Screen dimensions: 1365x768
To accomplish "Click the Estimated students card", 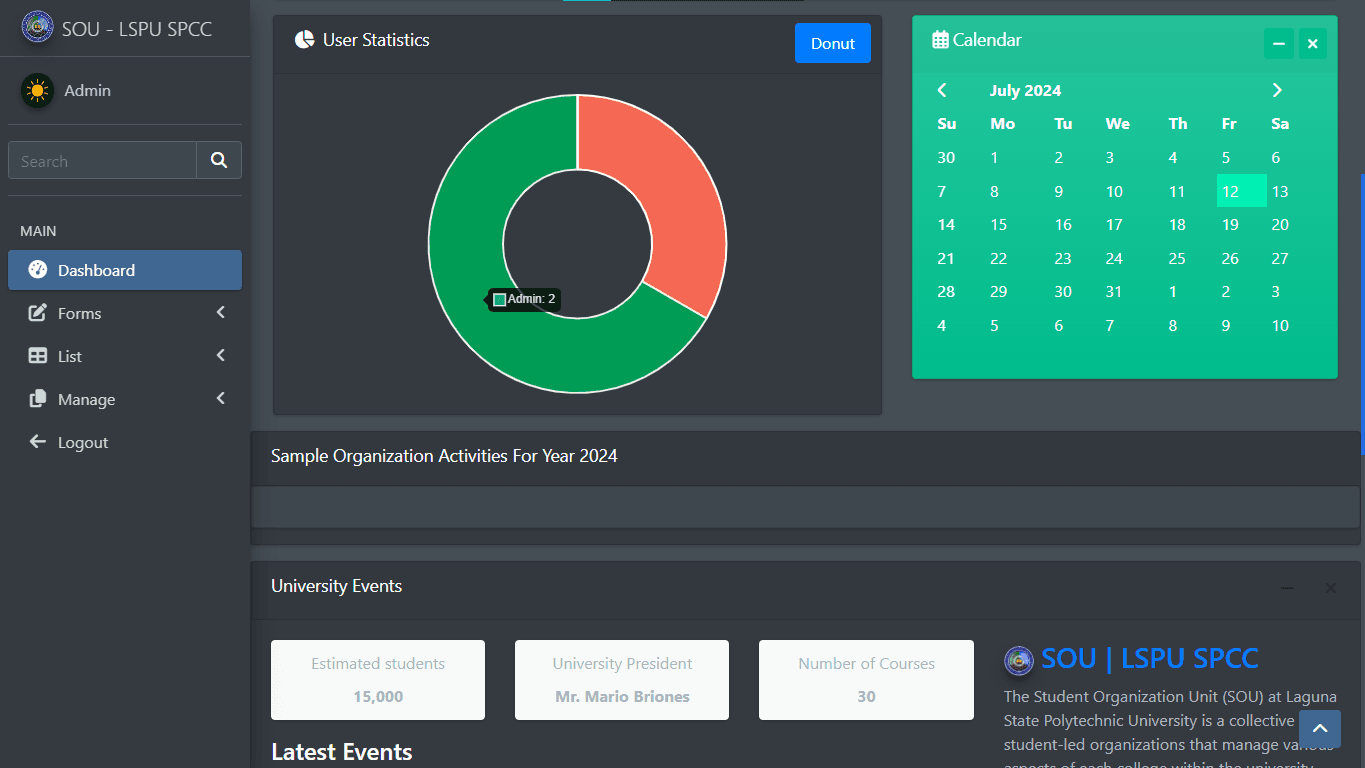I will tap(378, 680).
